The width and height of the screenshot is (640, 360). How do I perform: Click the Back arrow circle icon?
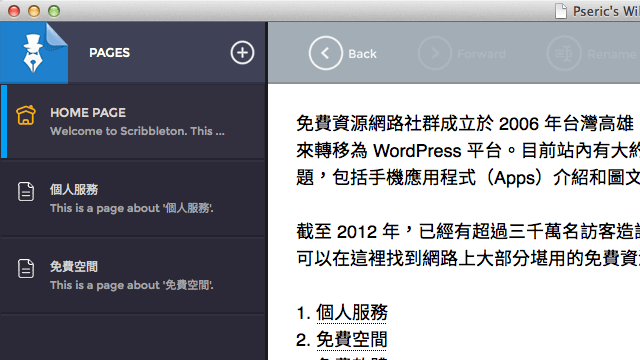click(x=325, y=53)
